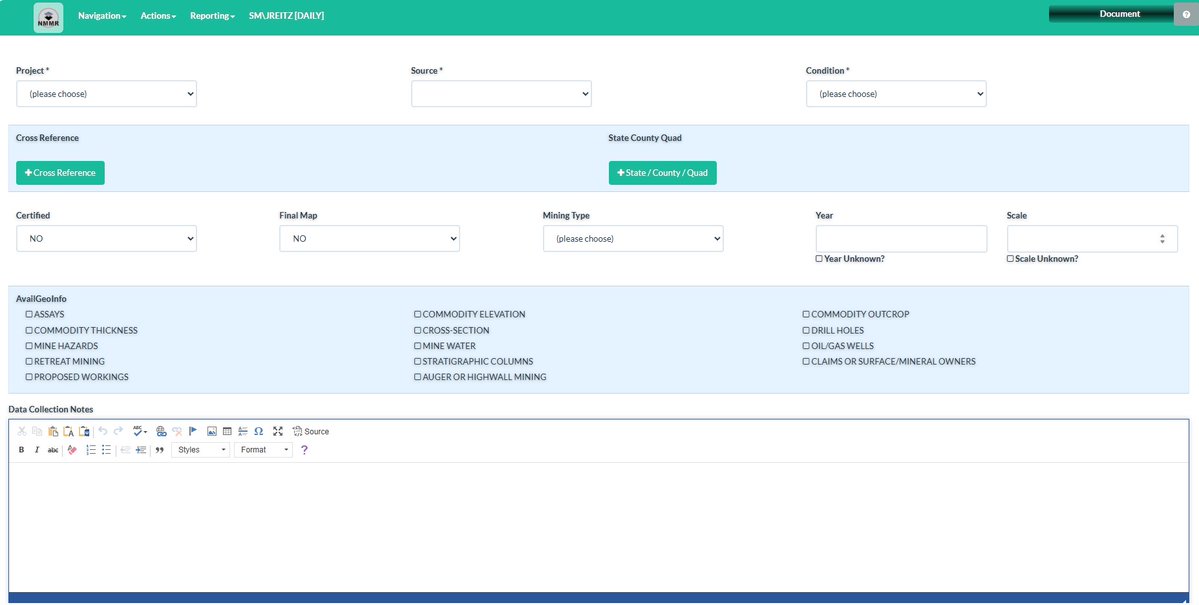Viewport: 1199px width, 605px height.
Task: Open the Mining Type dropdown
Action: [633, 239]
